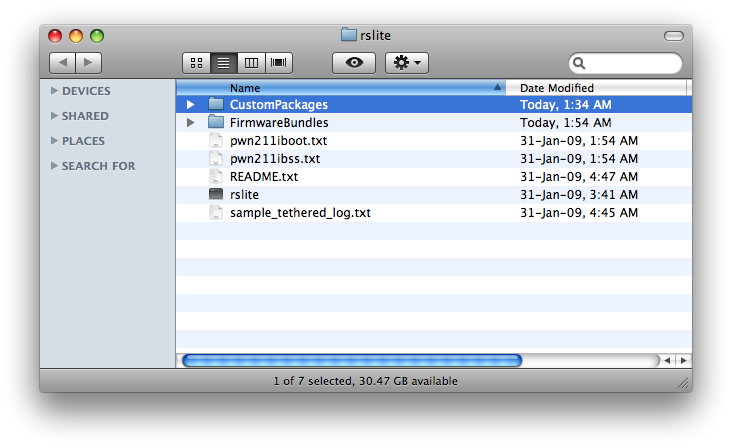The width and height of the screenshot is (732, 447).
Task: Select the README.txt file
Action: pyautogui.click(x=264, y=177)
